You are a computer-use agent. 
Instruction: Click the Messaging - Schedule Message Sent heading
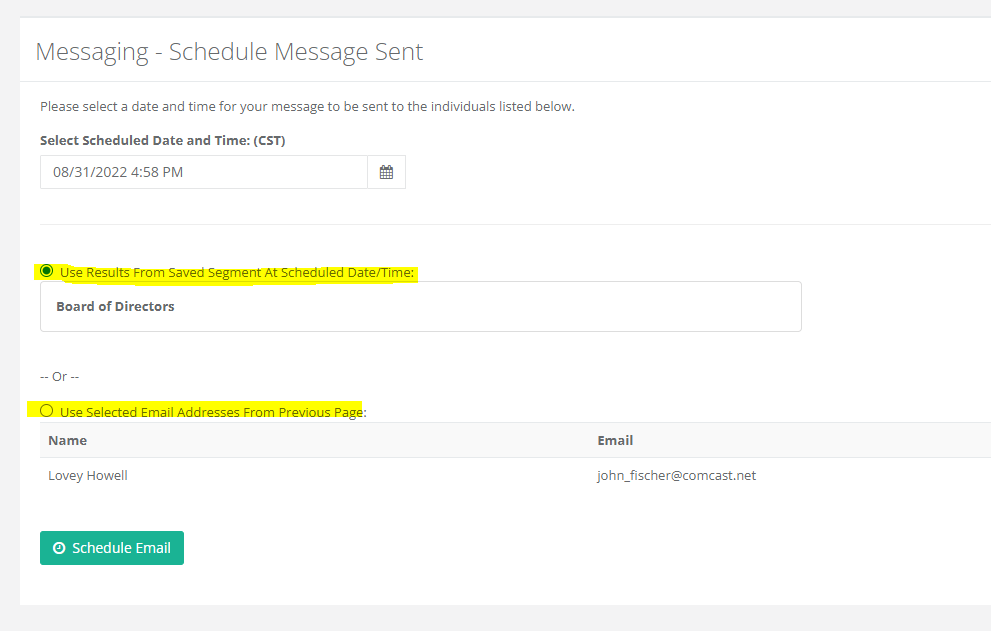(229, 52)
